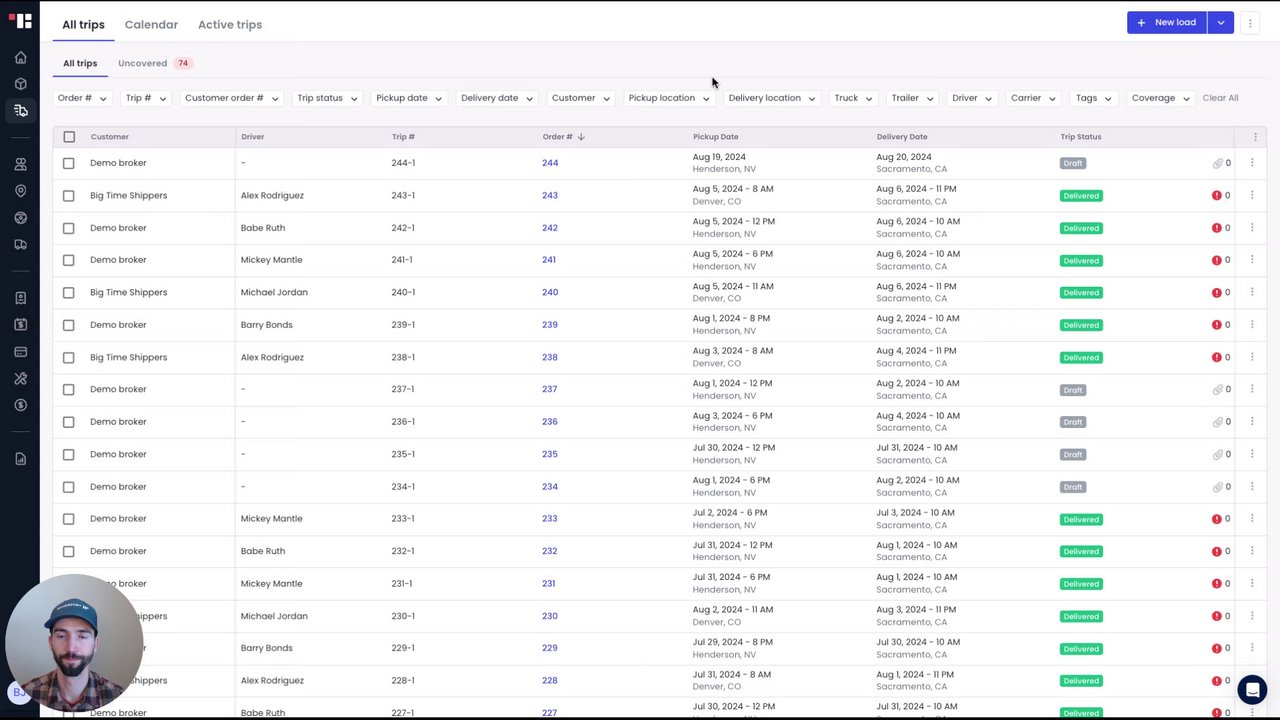Open order link 244
Image resolution: width=1280 pixels, height=720 pixels.
[x=550, y=163]
